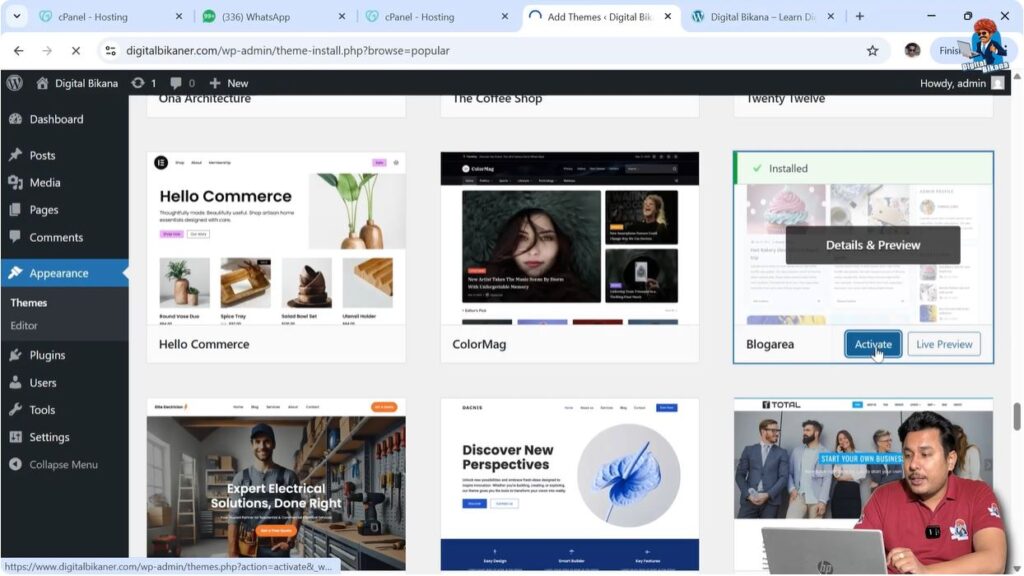Open the comments bubble in admin bar
Image resolution: width=1024 pixels, height=576 pixels.
click(182, 83)
